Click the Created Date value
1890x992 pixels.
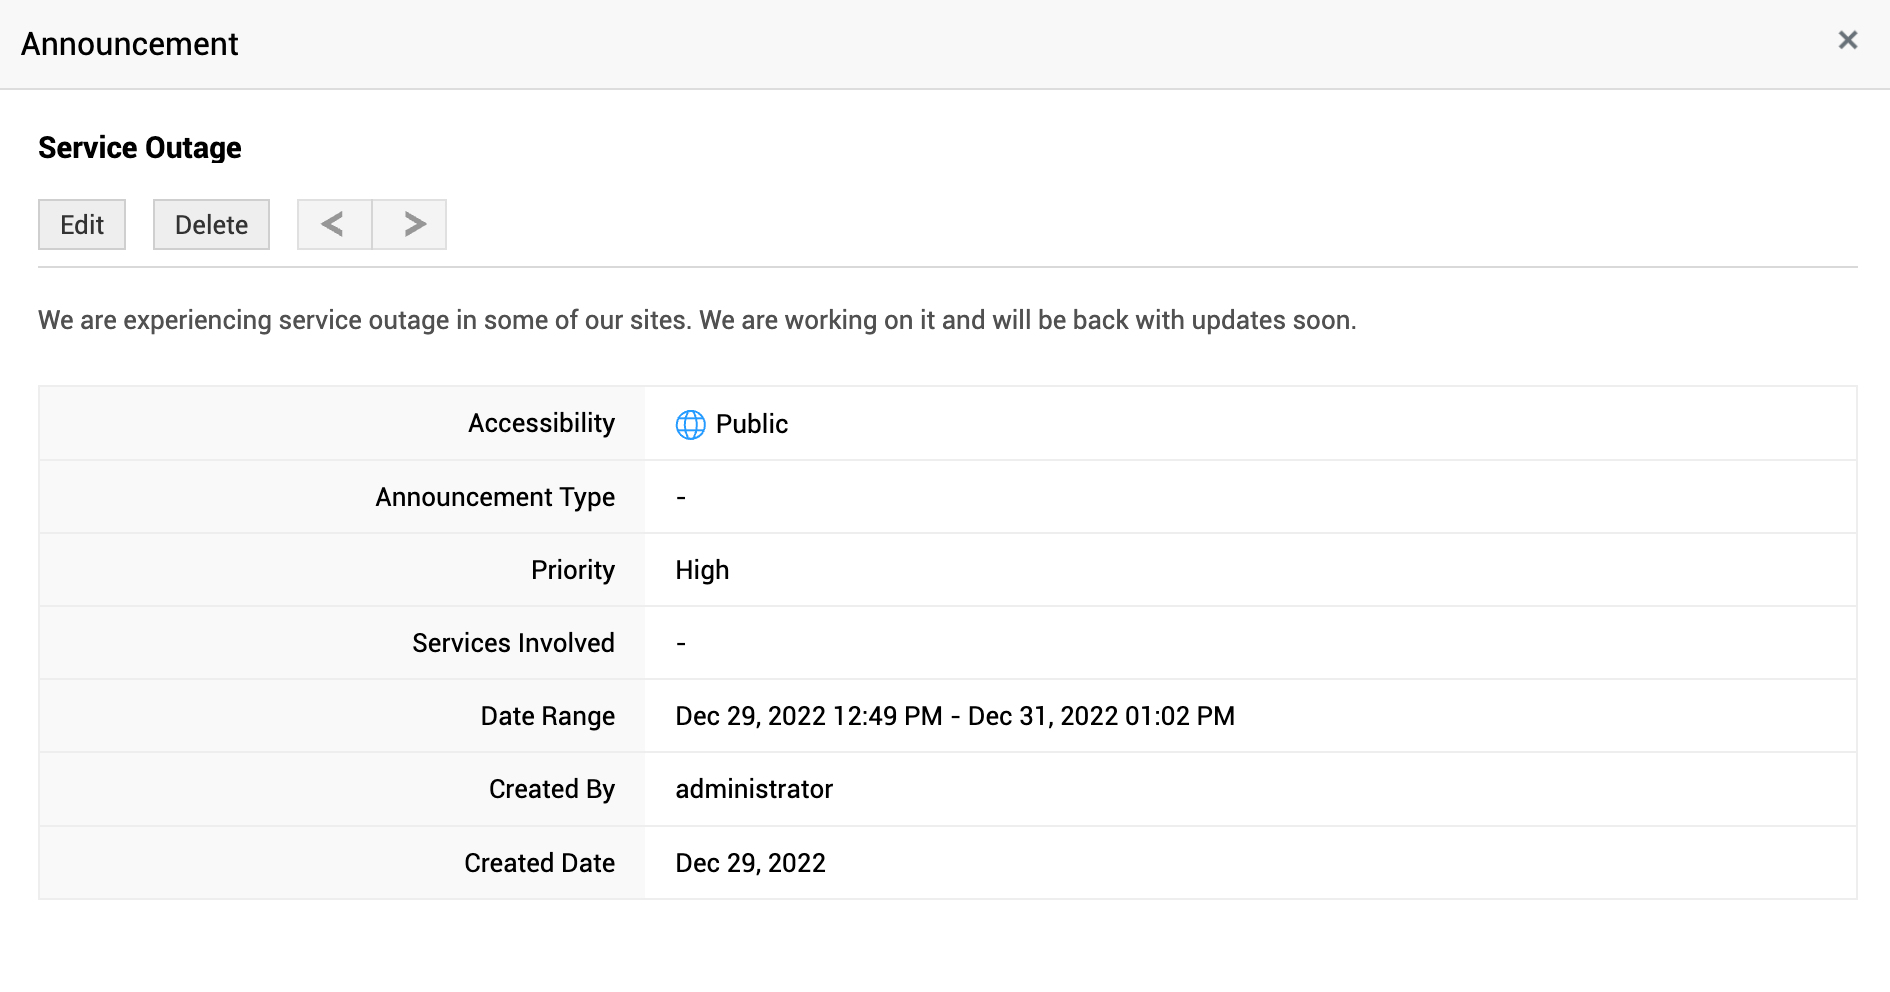tap(750, 863)
